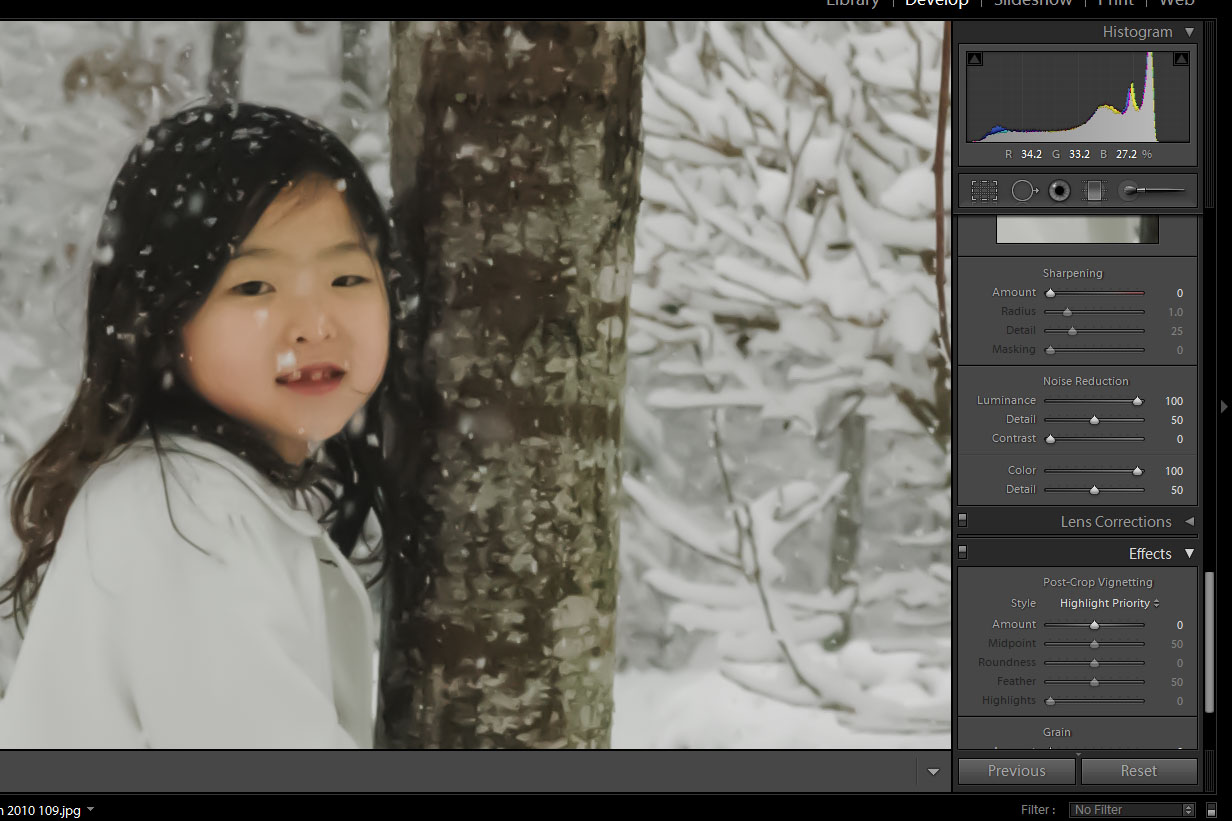Viewport: 1232px width, 821px height.
Task: Select the Spot Removal tool
Action: click(x=1025, y=190)
